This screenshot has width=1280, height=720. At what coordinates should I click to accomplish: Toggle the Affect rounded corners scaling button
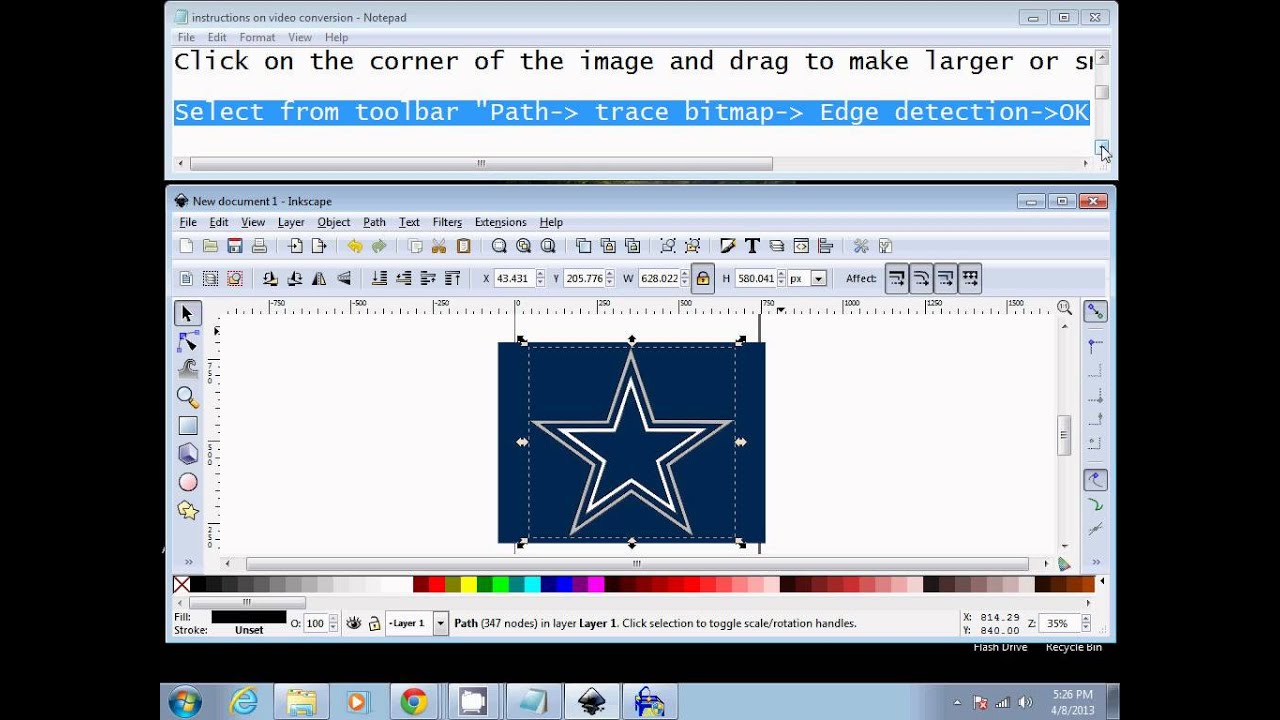point(921,279)
